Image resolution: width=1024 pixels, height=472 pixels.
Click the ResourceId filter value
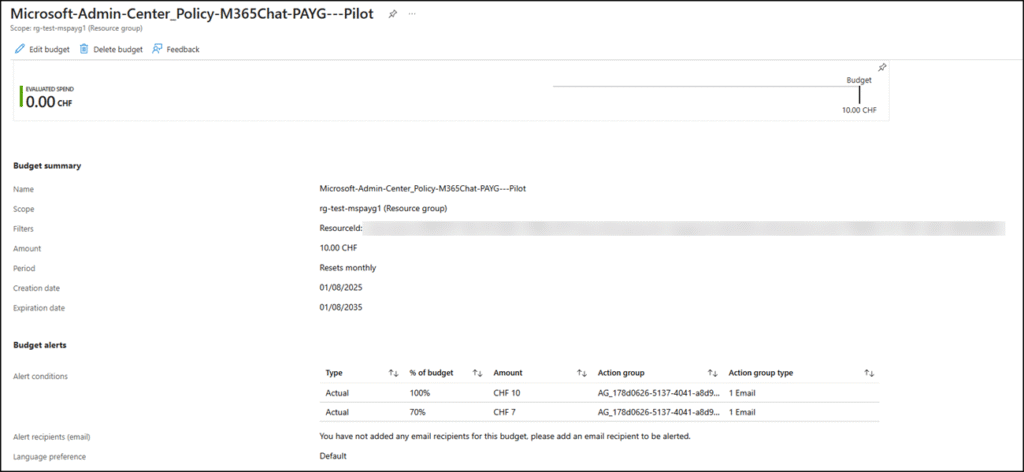pyautogui.click(x=662, y=228)
